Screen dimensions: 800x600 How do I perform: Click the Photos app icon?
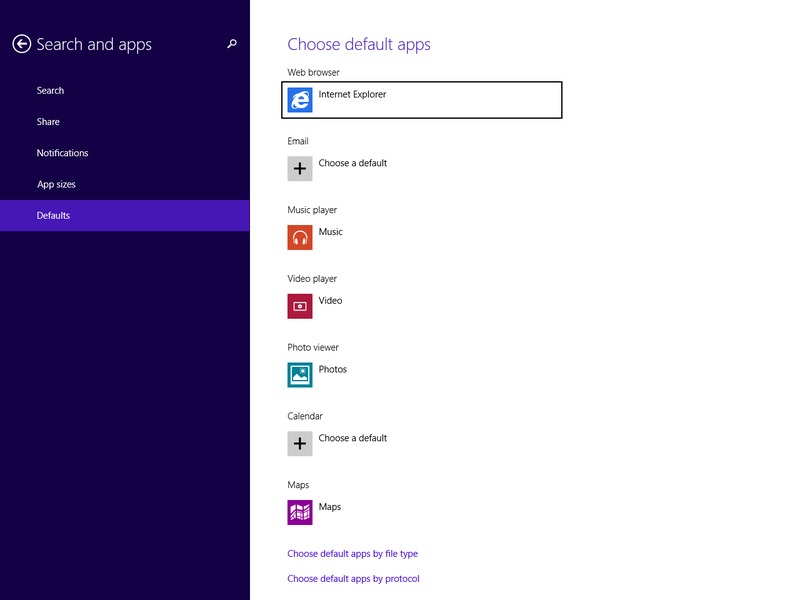(300, 375)
